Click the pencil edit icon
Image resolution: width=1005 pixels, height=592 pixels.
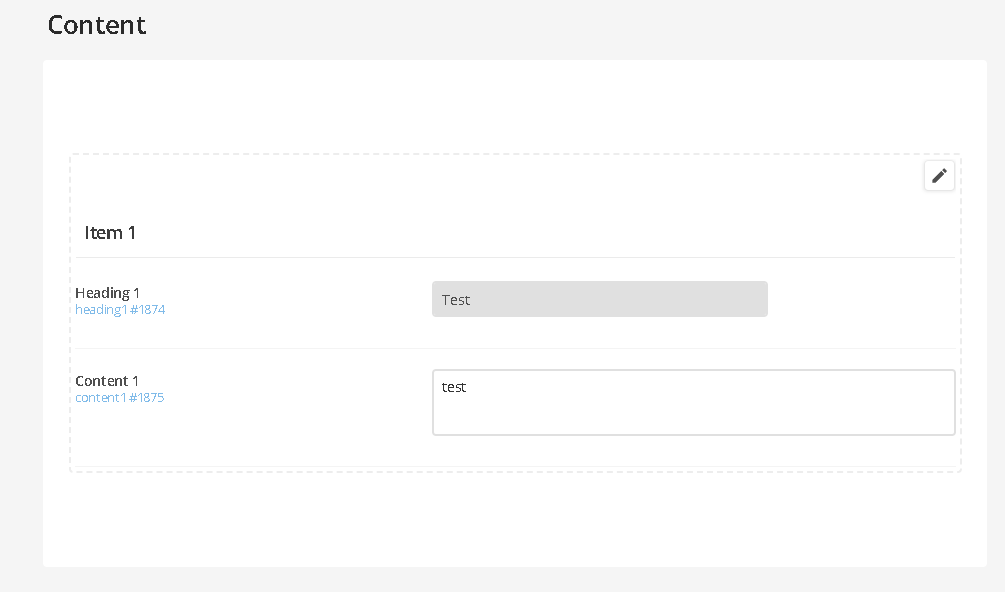coord(939,176)
